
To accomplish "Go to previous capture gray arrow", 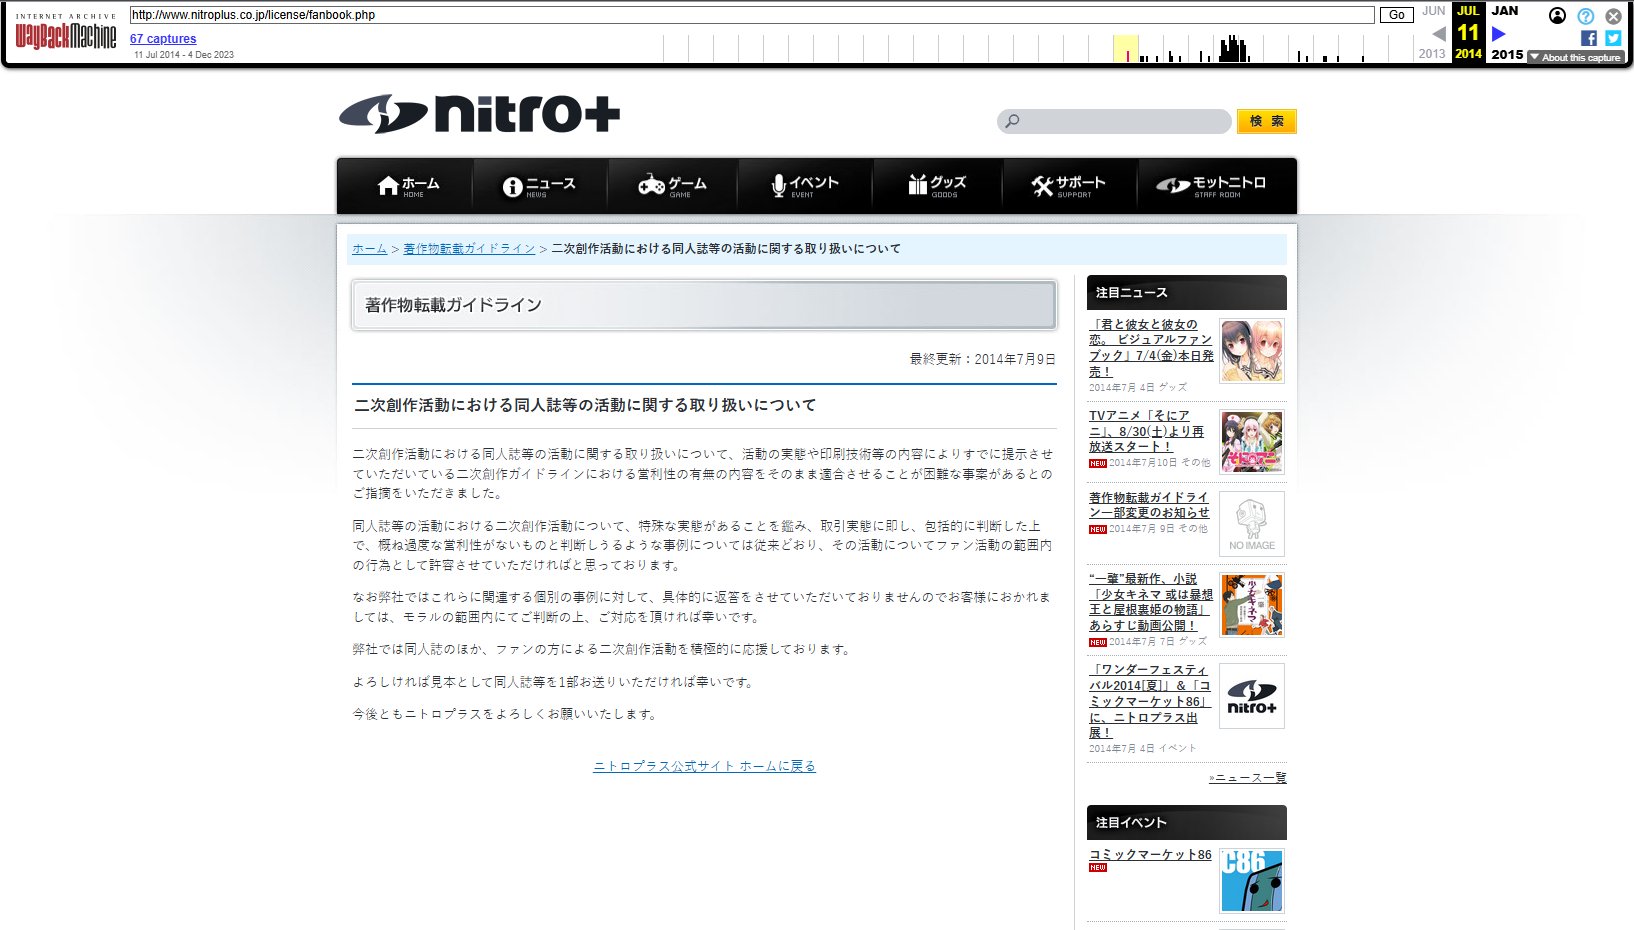I will coord(1439,34).
